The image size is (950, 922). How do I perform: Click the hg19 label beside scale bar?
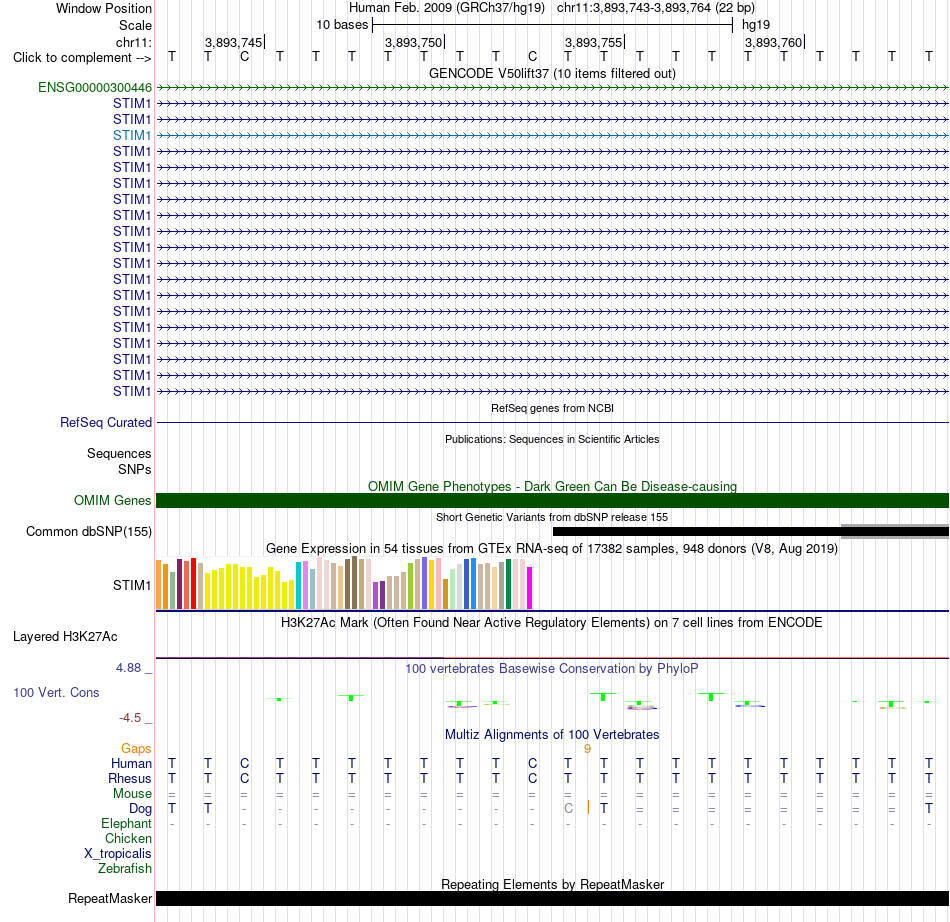click(756, 25)
